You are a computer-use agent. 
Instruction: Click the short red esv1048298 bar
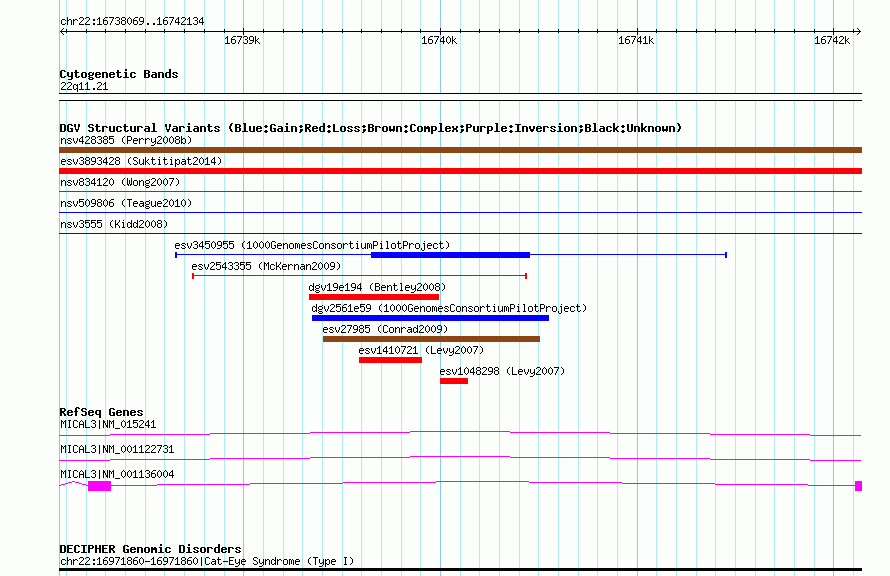coord(454,381)
